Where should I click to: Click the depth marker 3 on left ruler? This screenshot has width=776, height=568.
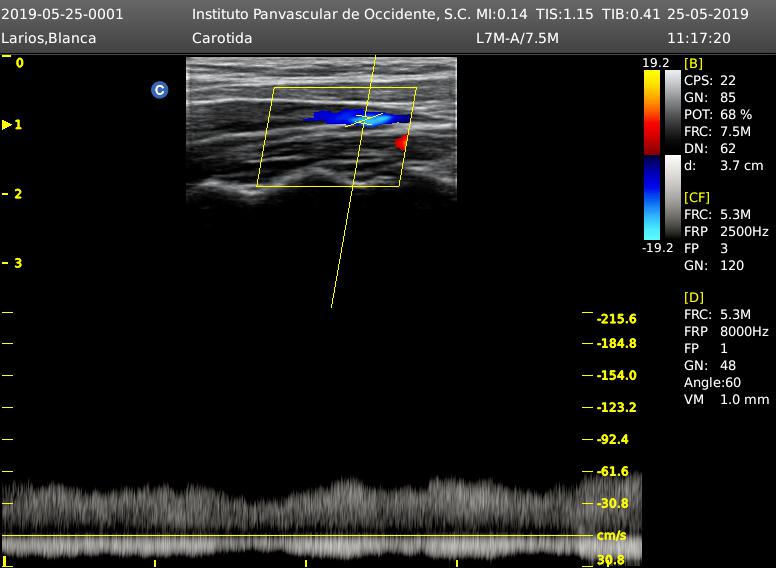click(18, 263)
